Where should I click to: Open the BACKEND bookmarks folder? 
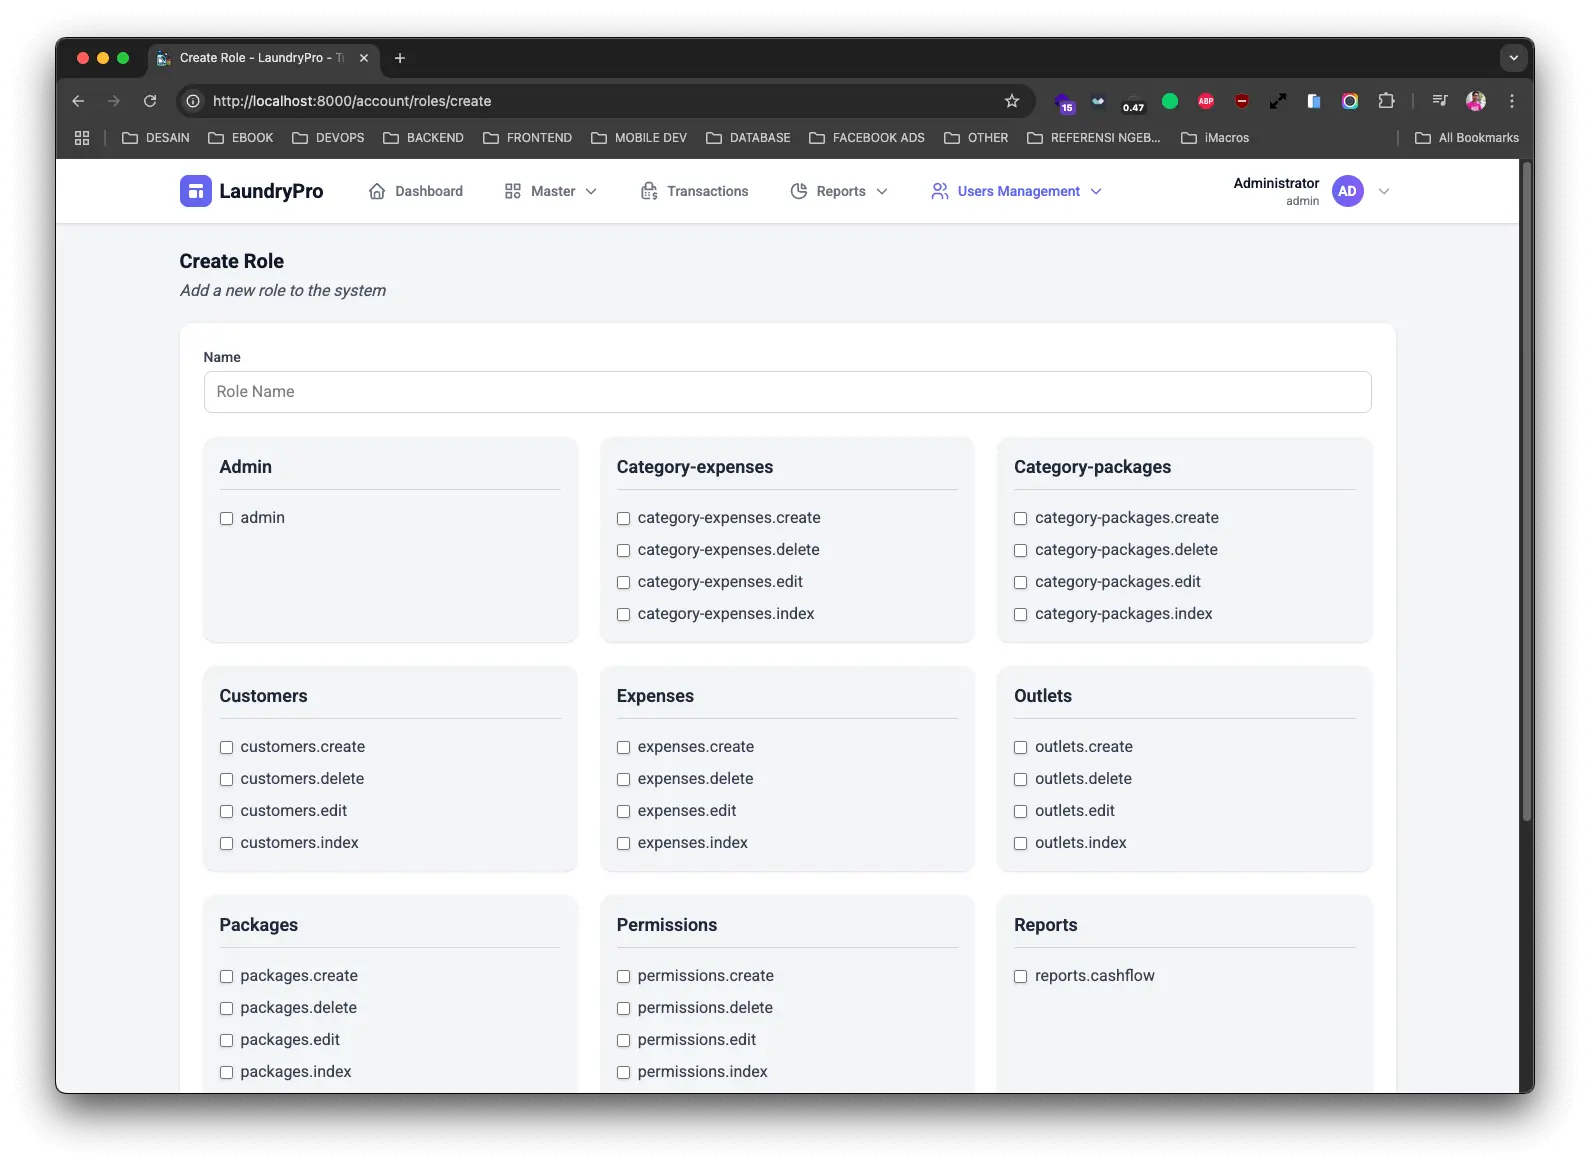coord(423,138)
